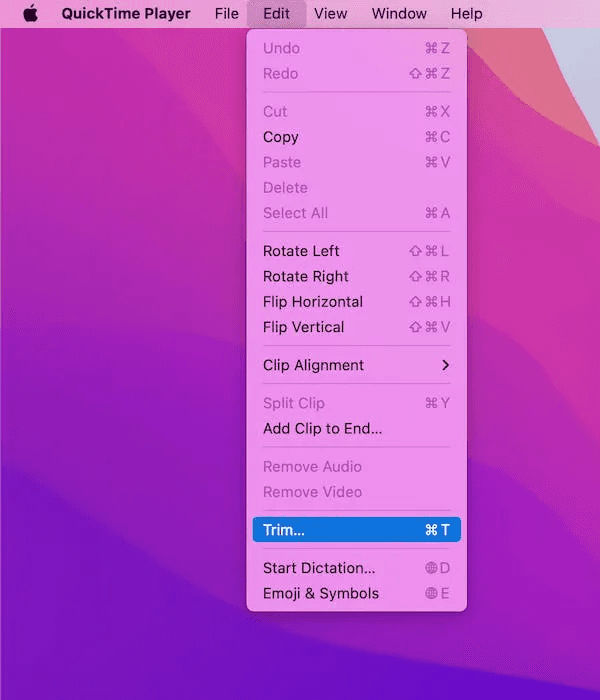Click the dimmed Remove Audio item
The width and height of the screenshot is (600, 700).
click(x=356, y=467)
